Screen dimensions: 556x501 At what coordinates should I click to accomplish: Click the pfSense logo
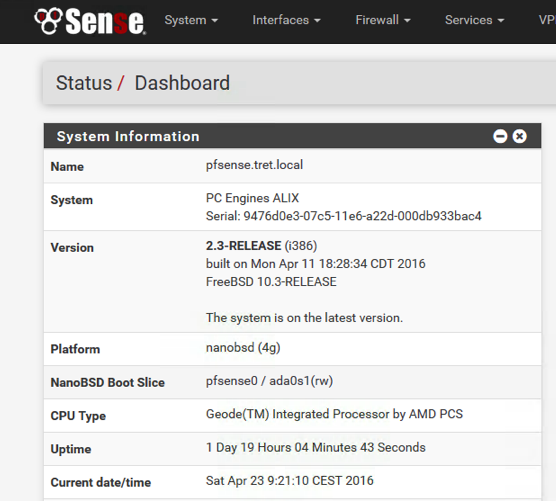[x=90, y=21]
